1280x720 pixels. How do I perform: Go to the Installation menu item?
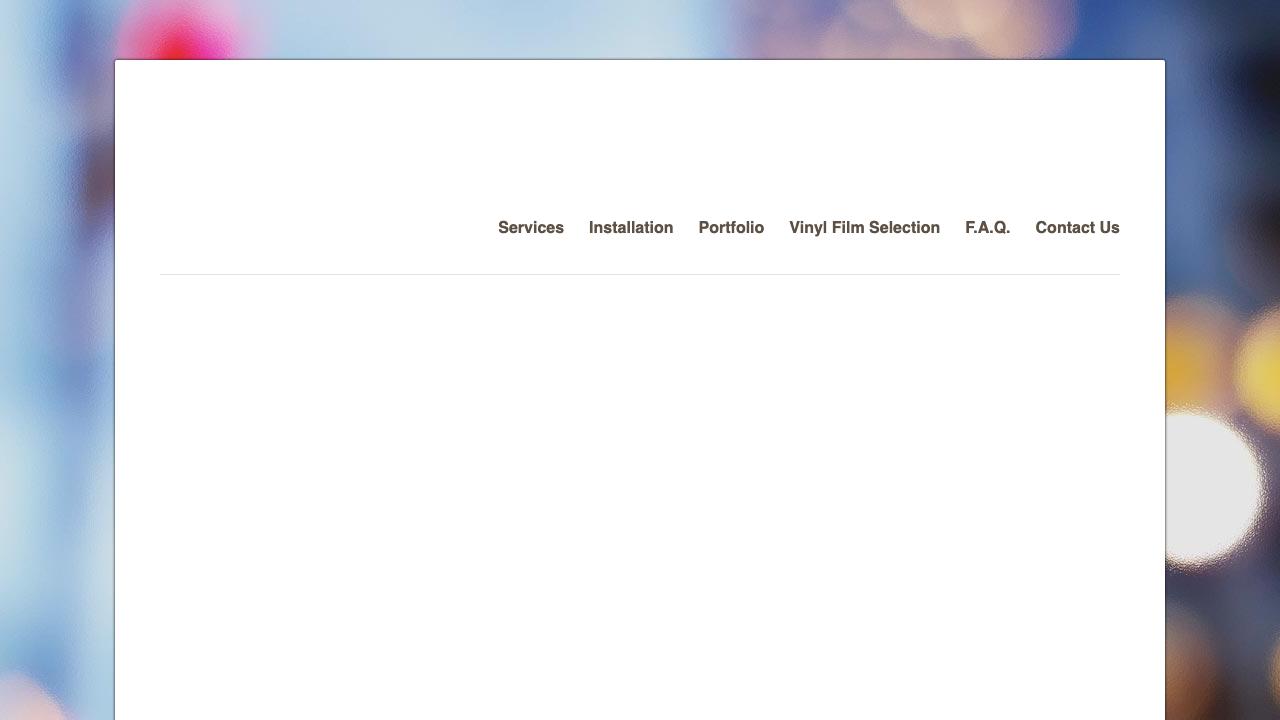(x=630, y=228)
